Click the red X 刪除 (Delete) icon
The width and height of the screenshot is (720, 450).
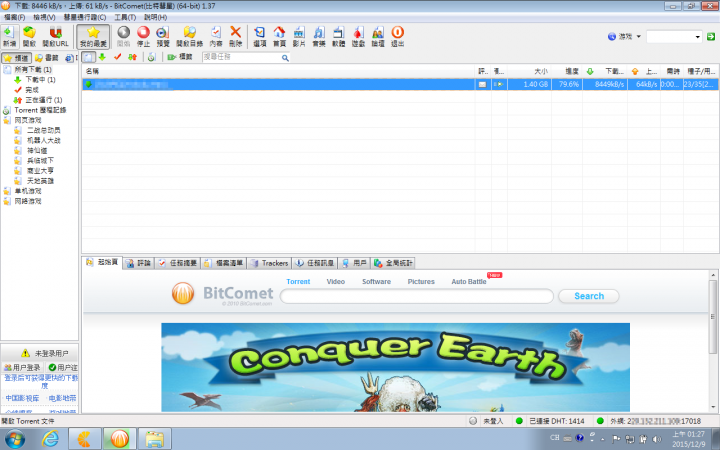click(x=236, y=36)
